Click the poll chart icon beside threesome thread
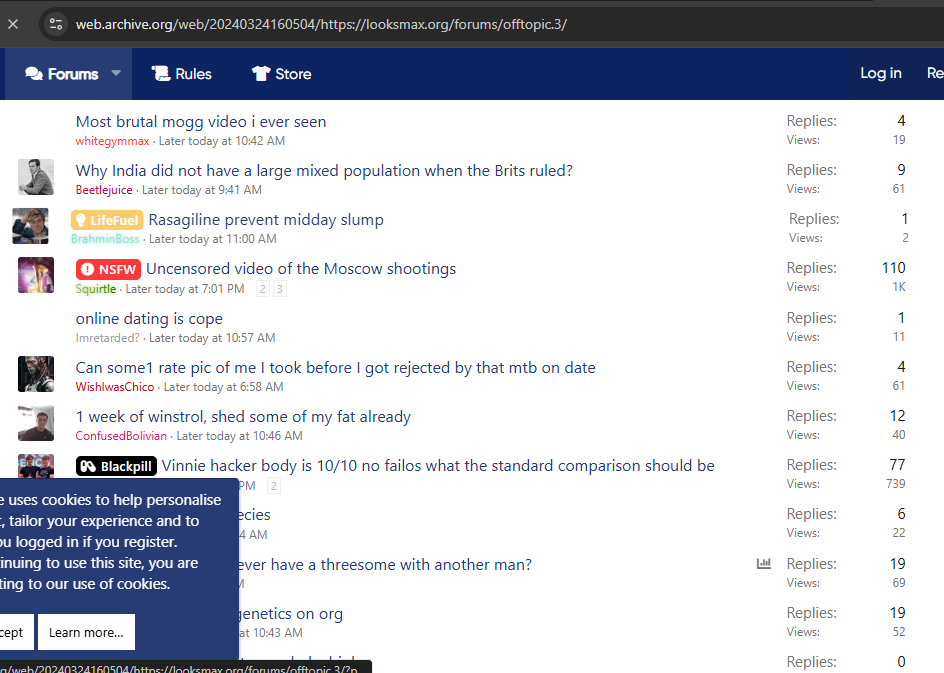The image size is (944, 673). (x=764, y=564)
